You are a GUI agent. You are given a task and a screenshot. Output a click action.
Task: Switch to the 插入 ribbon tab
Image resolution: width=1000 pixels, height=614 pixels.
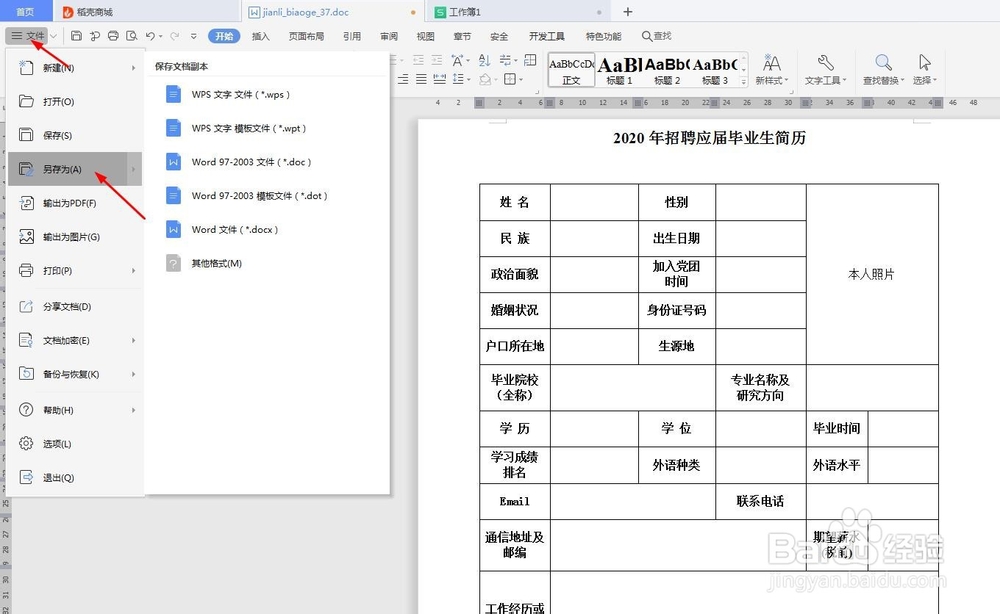tap(260, 35)
